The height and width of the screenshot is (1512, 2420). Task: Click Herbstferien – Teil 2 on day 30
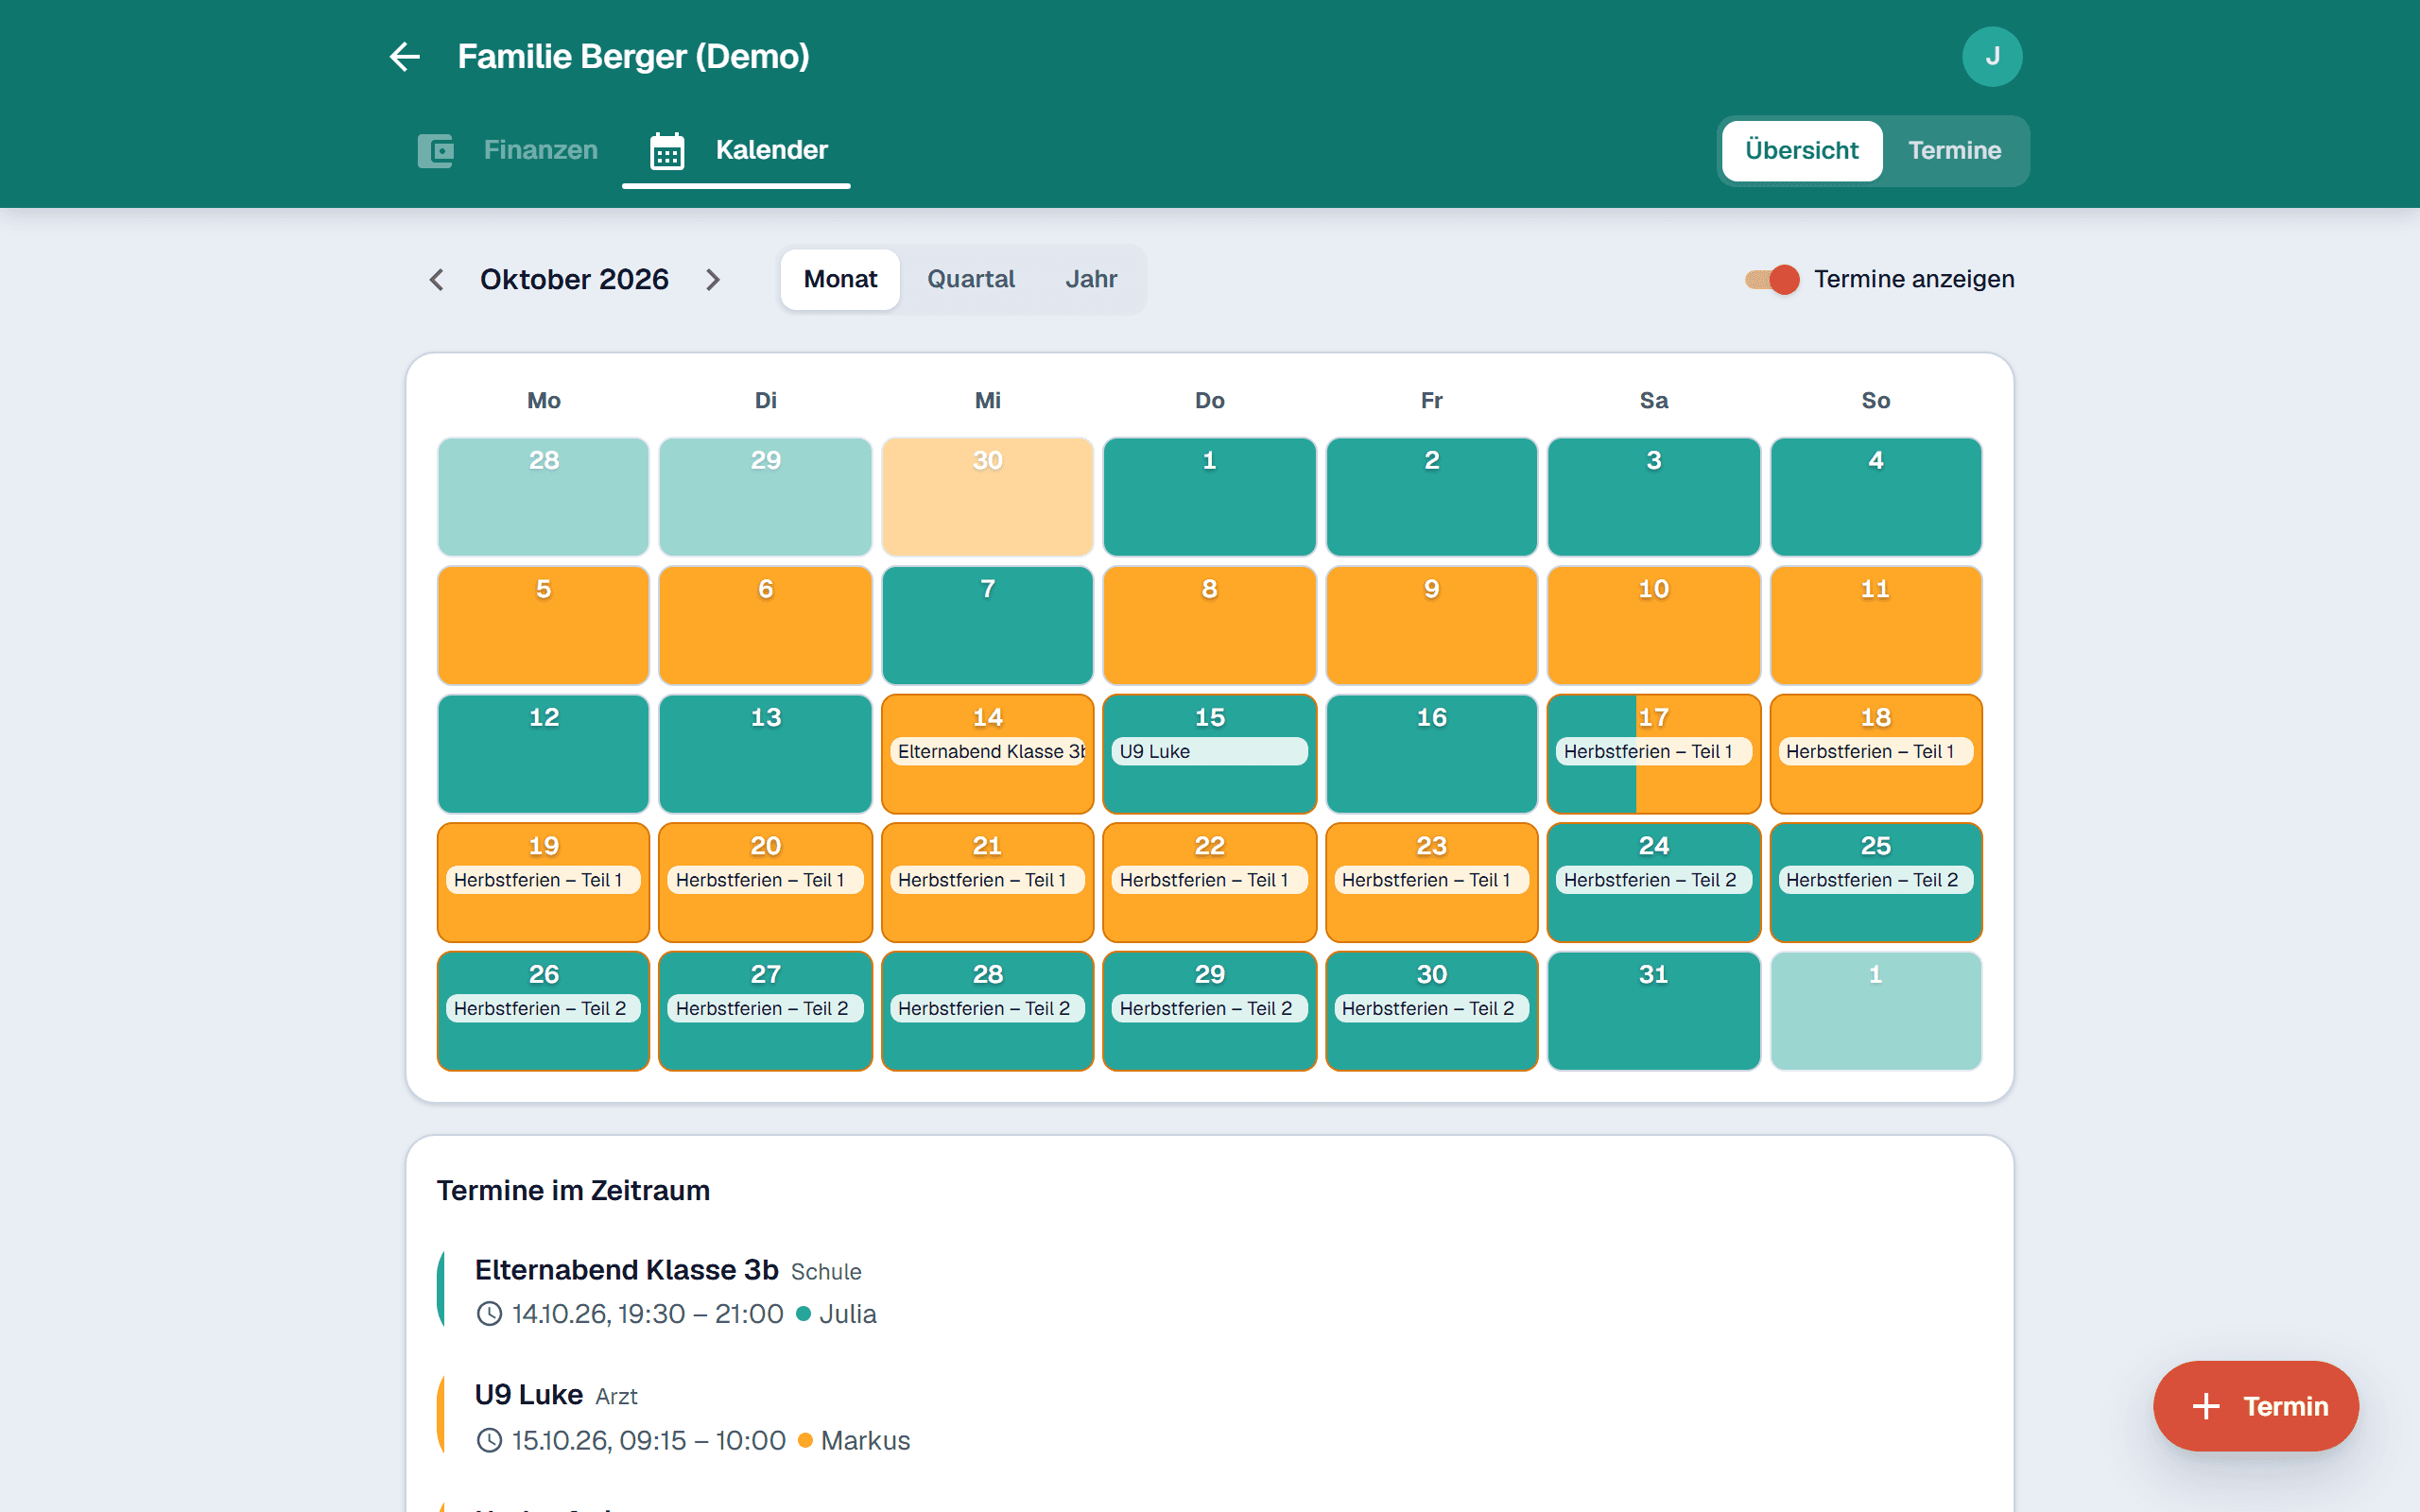(x=1431, y=1009)
